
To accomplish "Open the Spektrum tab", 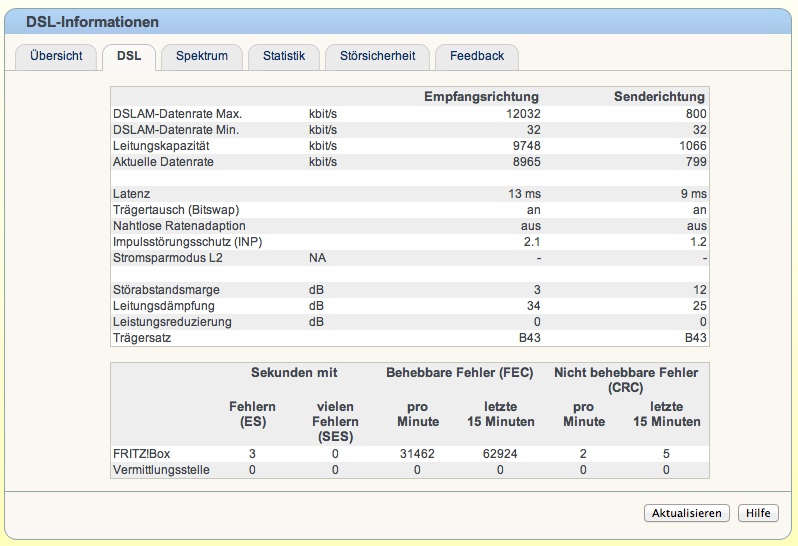I will tap(202, 56).
